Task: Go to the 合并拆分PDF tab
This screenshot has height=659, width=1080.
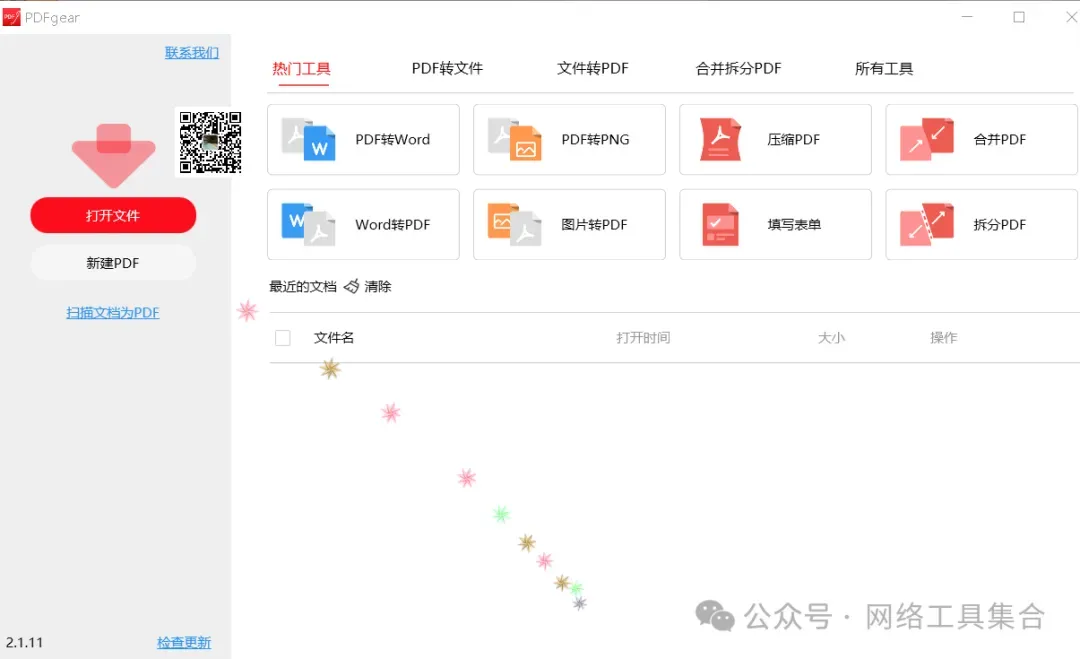Action: (x=738, y=69)
